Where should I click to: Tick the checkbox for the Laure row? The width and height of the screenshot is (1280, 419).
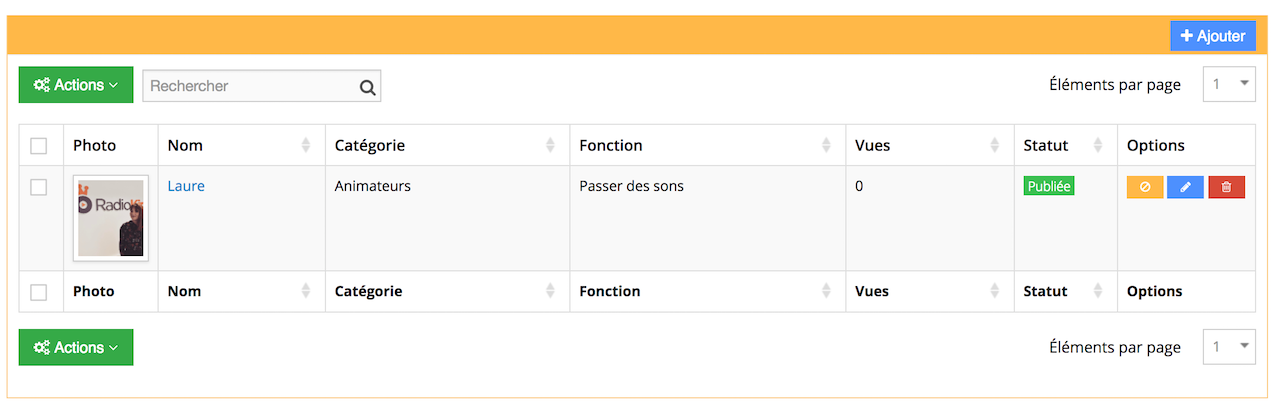pos(39,187)
